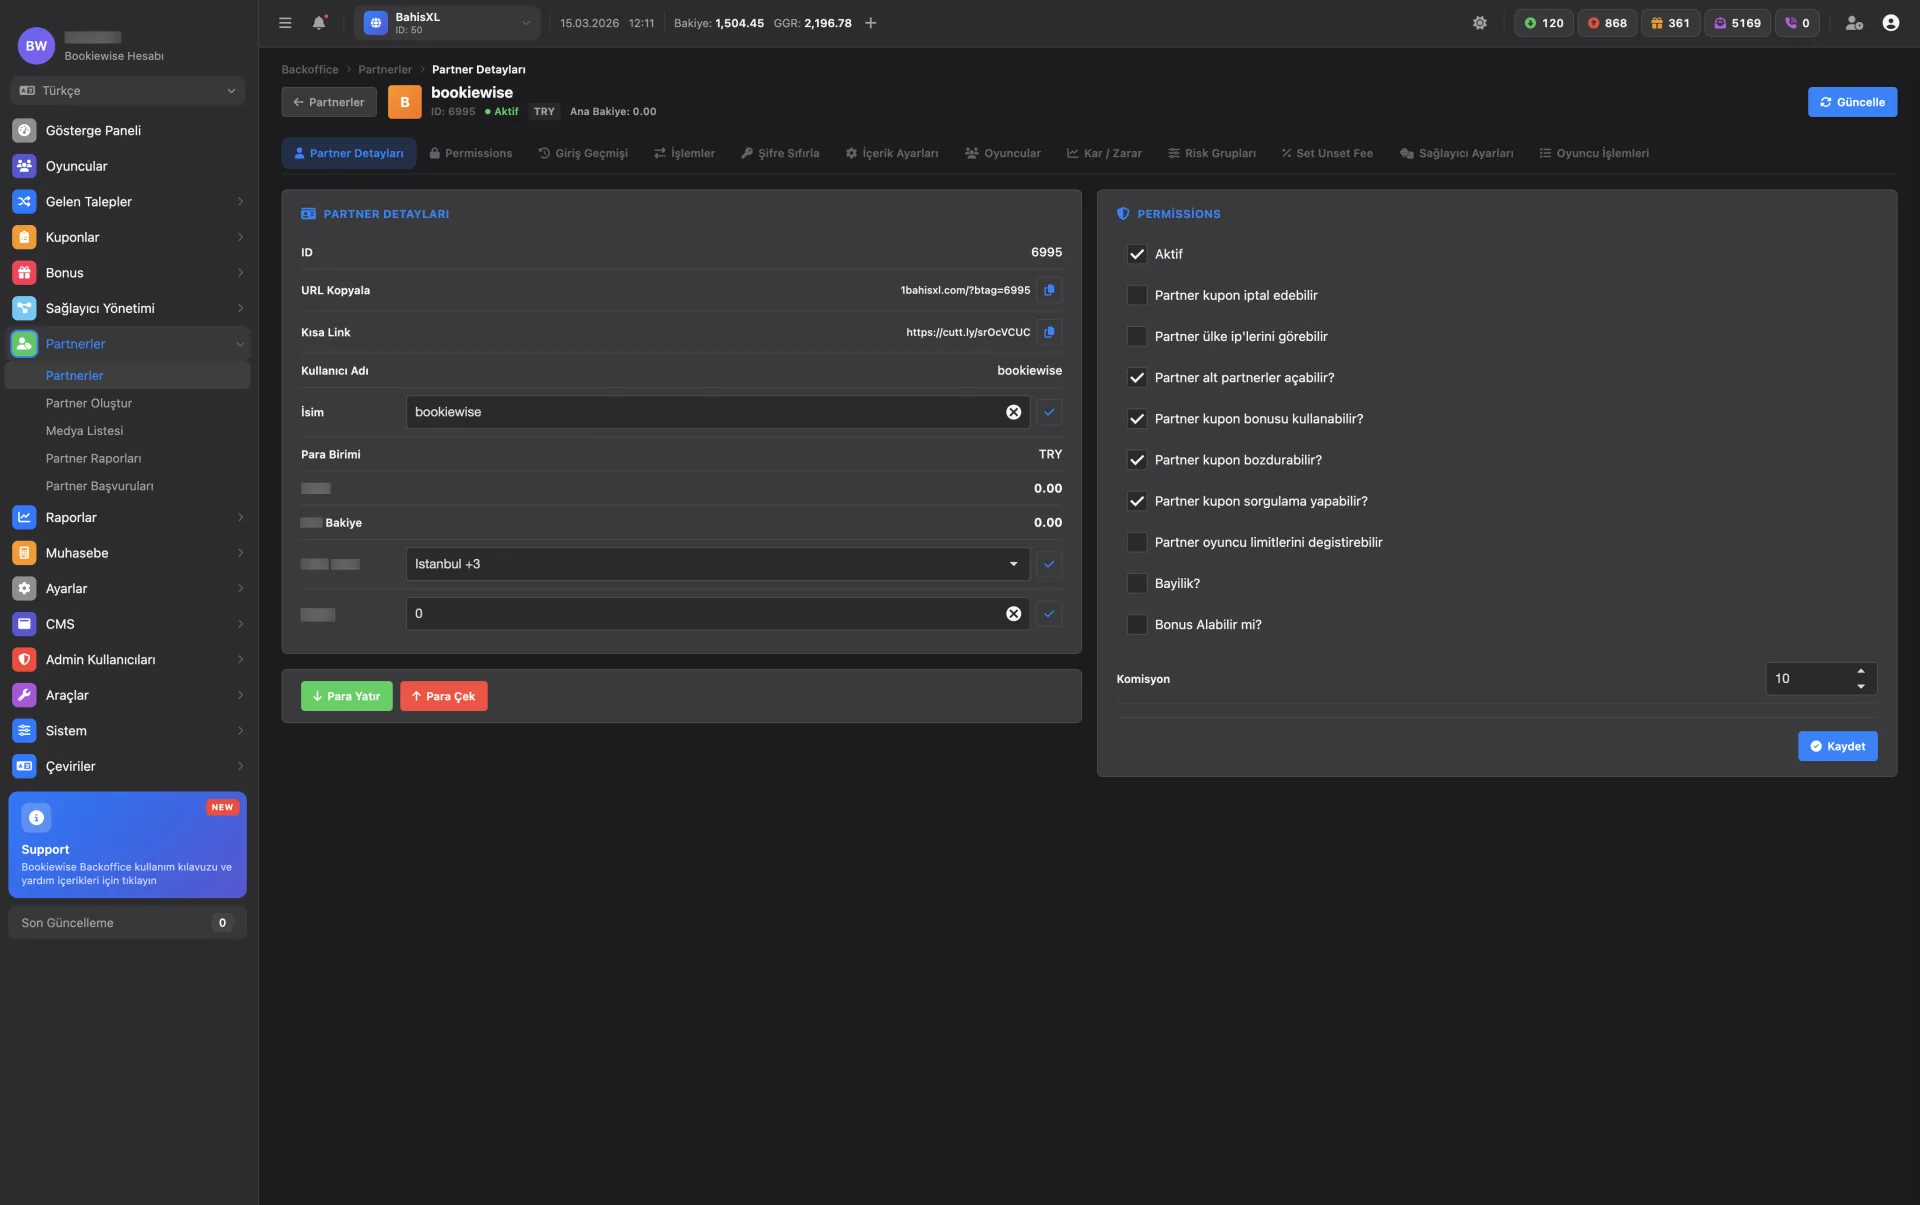1920x1205 pixels.
Task: Click the Kaydet save button
Action: point(1837,746)
